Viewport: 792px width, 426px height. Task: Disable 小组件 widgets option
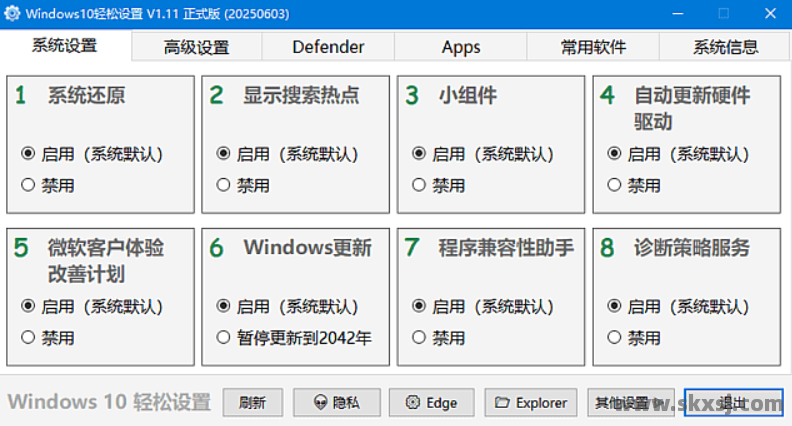(419, 185)
